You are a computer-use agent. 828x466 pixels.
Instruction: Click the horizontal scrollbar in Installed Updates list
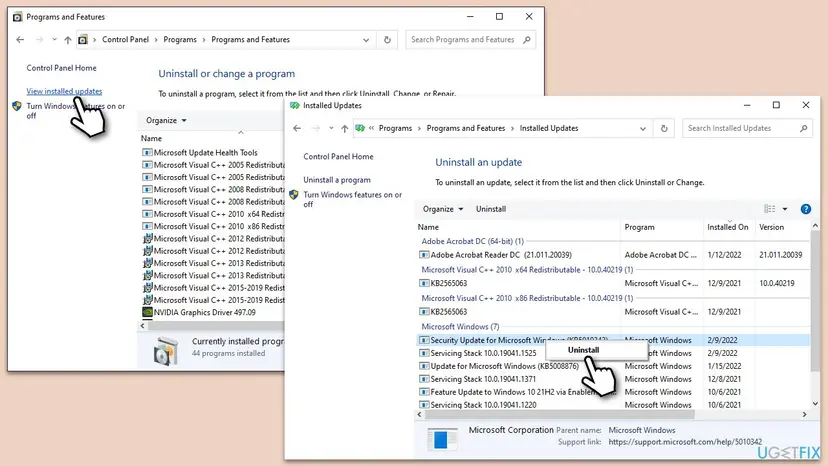[559, 415]
